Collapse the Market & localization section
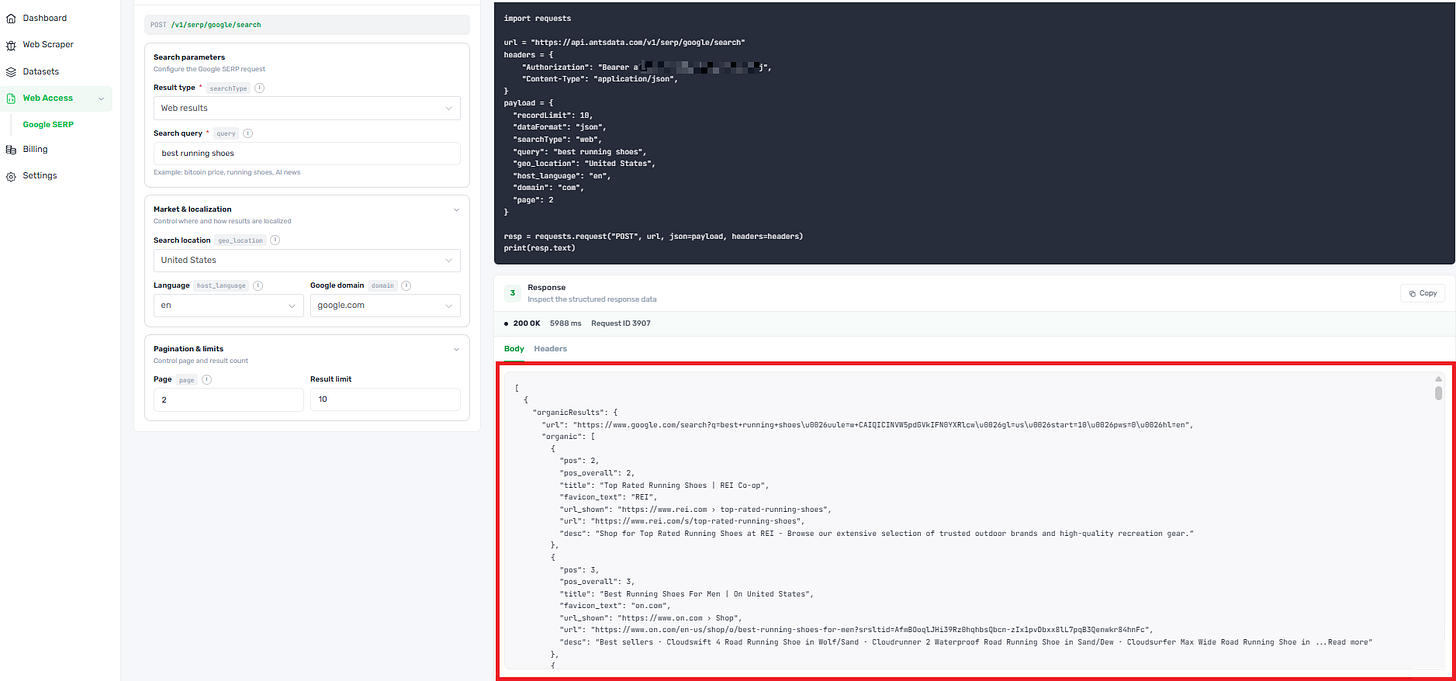Viewport: 1456px width, 681px height. (456, 210)
